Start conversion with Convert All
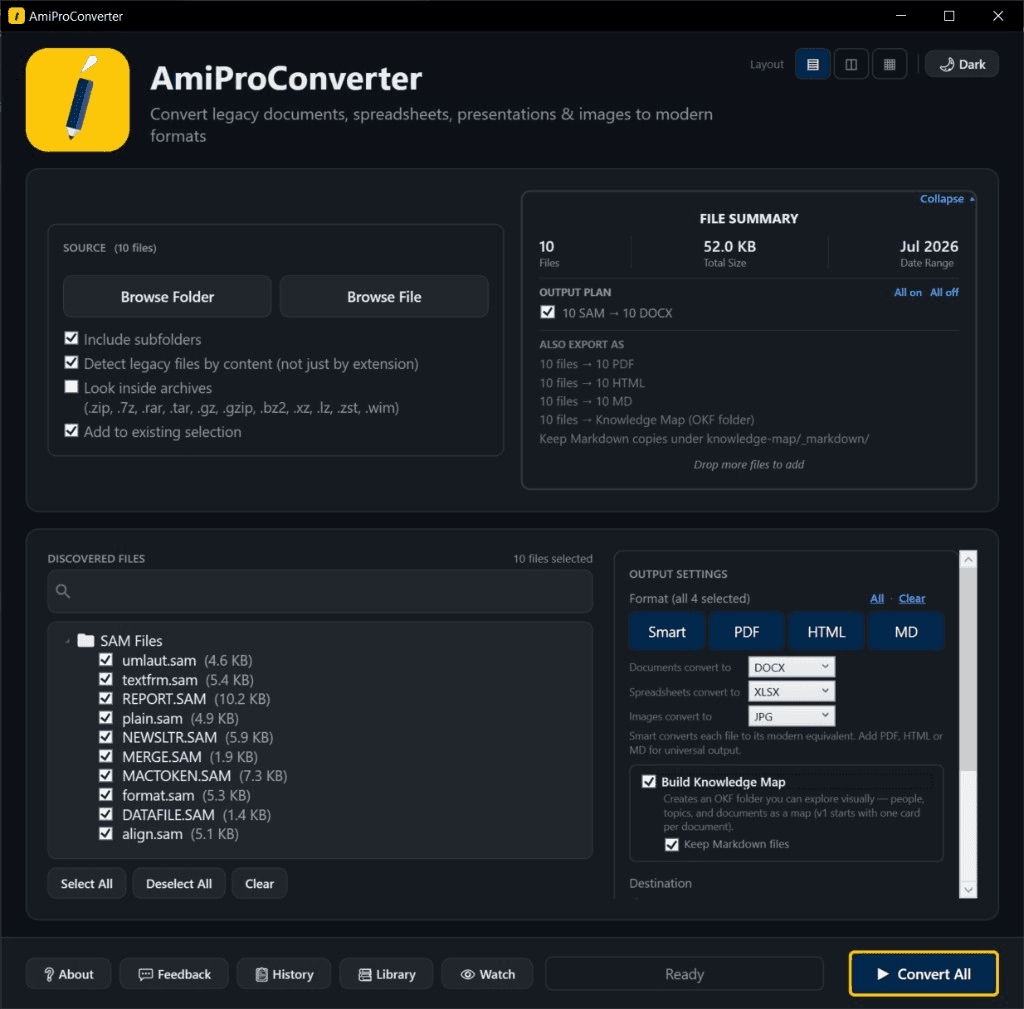The image size is (1024, 1009). [x=923, y=974]
